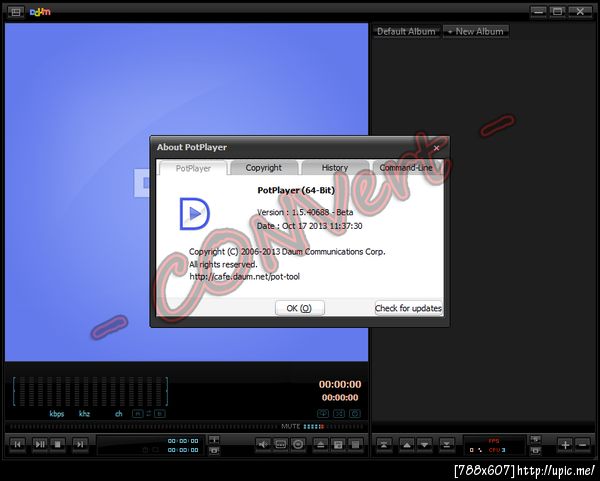Skip to the next track
600x481 pixels.
pos(80,444)
